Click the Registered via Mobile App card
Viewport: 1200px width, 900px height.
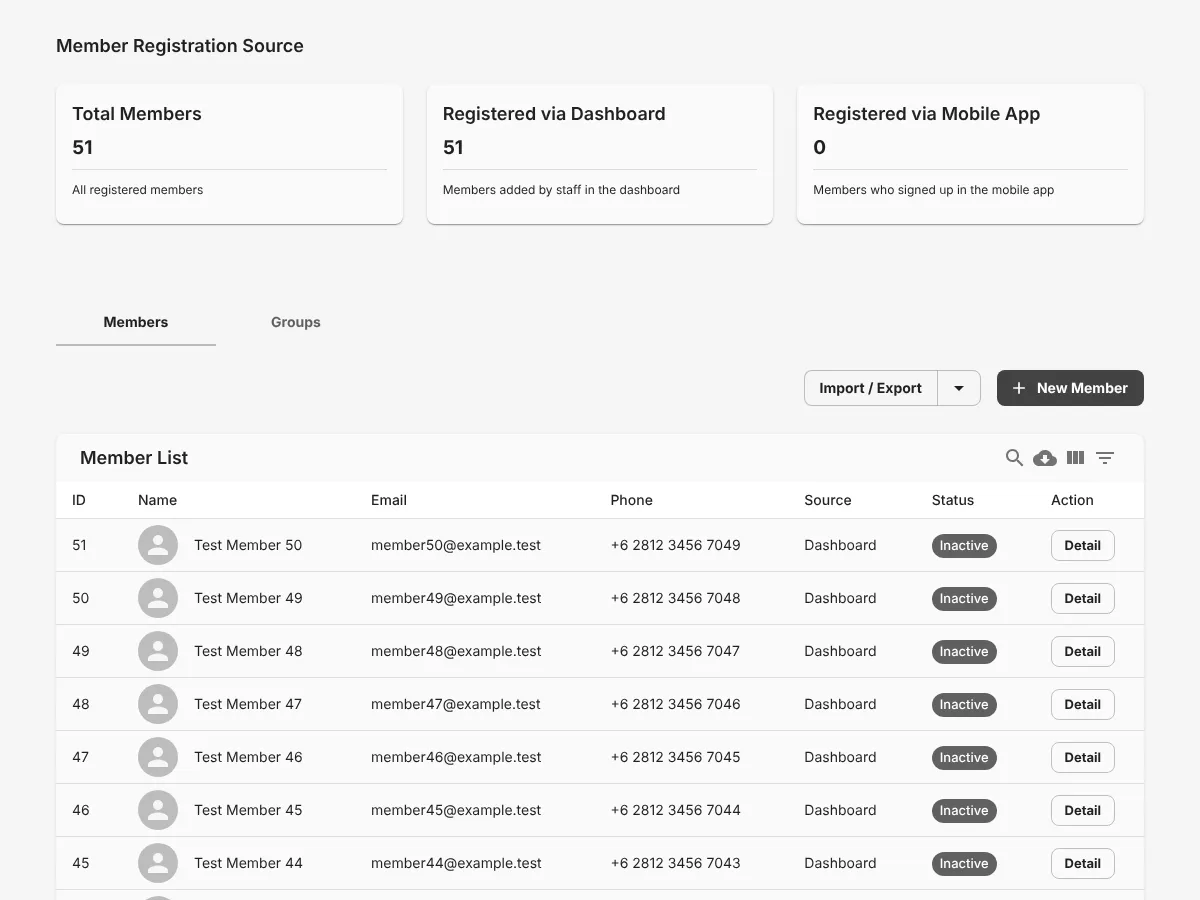(970, 154)
